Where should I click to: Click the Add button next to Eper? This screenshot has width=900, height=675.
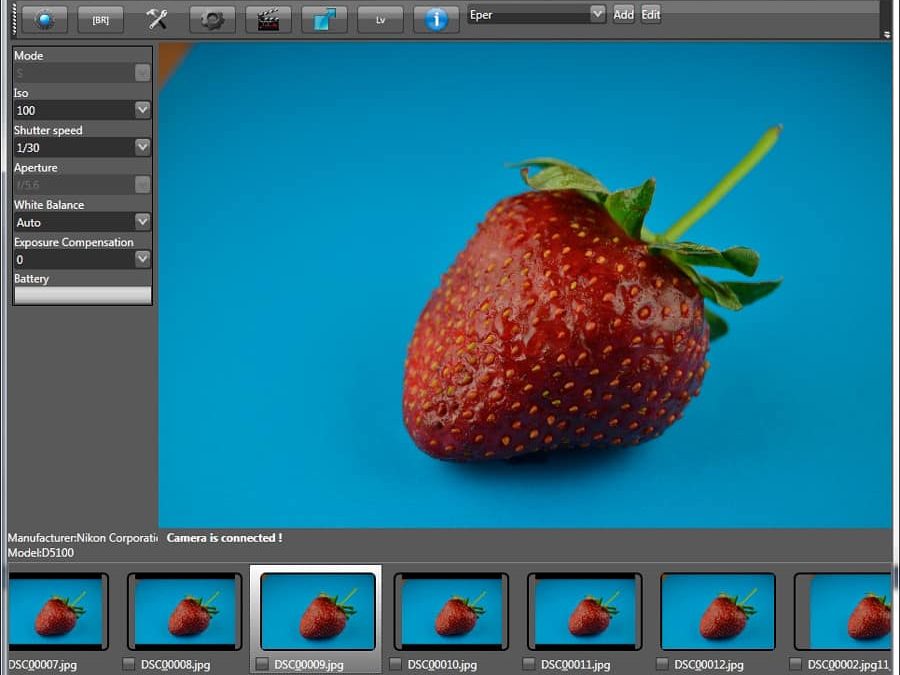tap(623, 14)
